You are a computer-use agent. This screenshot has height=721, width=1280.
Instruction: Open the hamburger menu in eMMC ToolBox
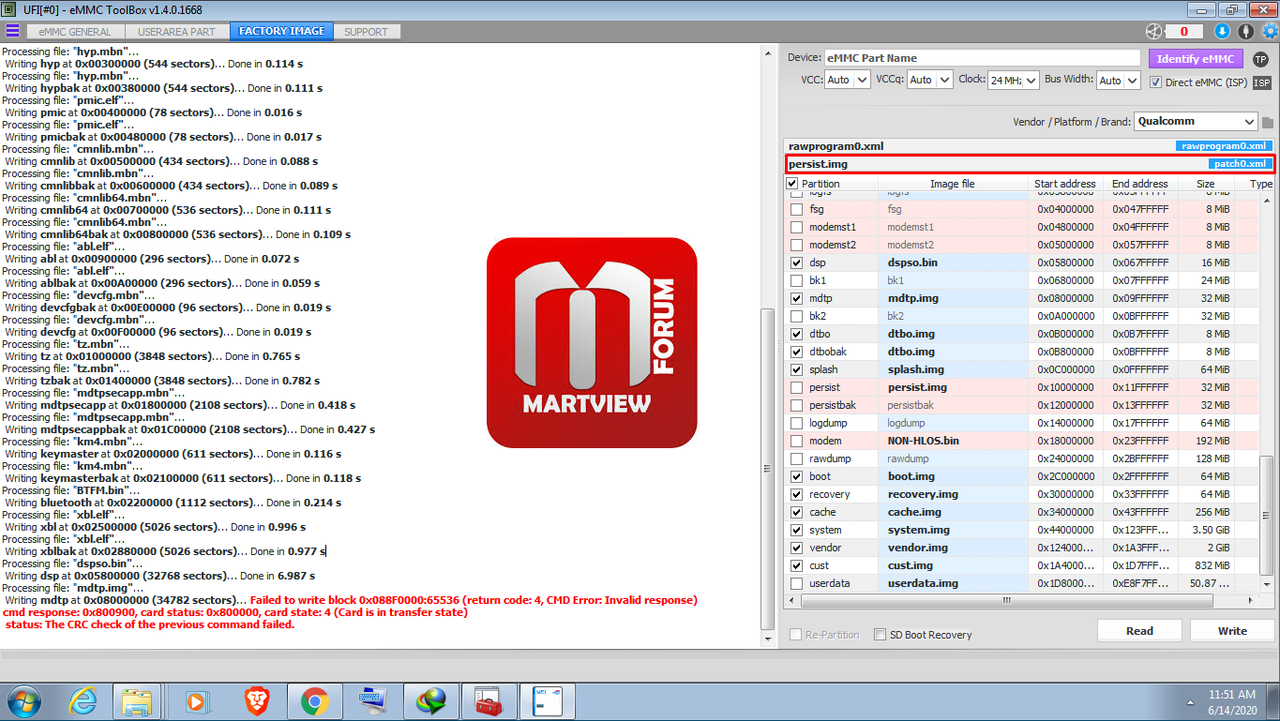pos(12,31)
